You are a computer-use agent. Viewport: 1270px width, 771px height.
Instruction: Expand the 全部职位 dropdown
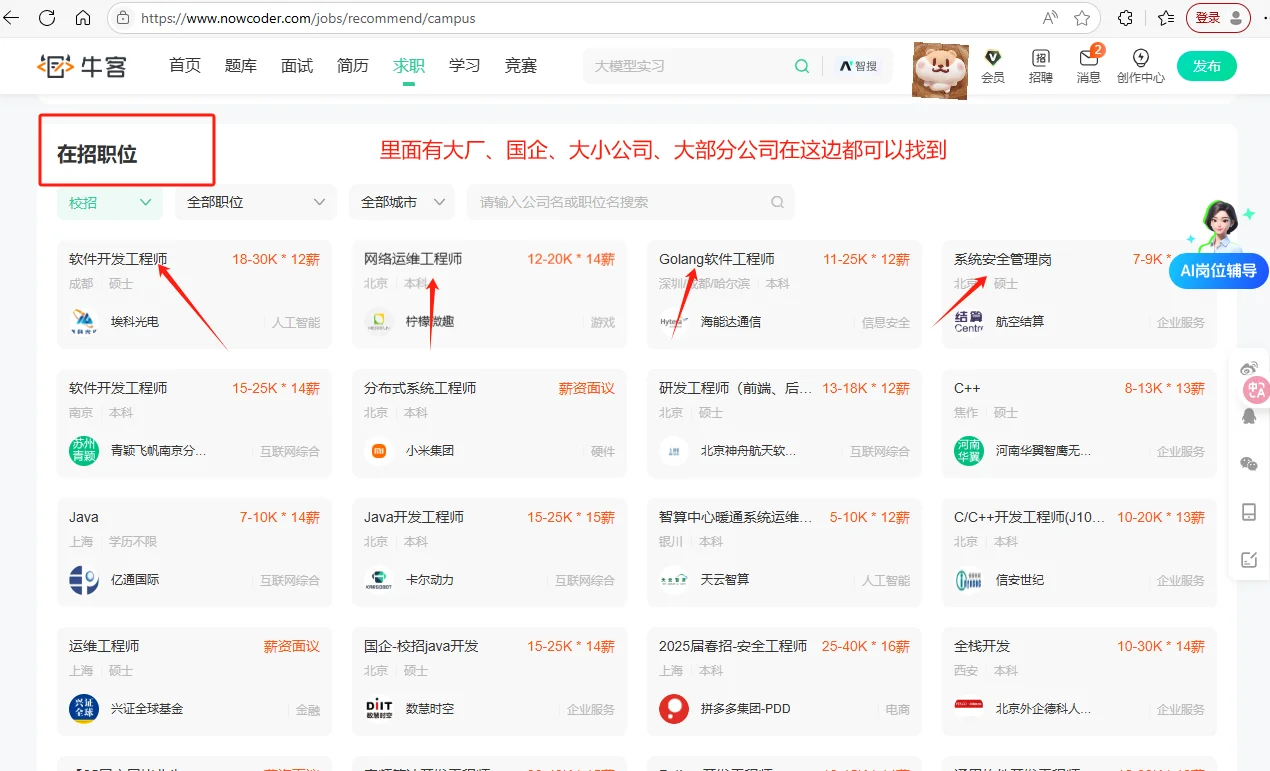click(x=256, y=202)
